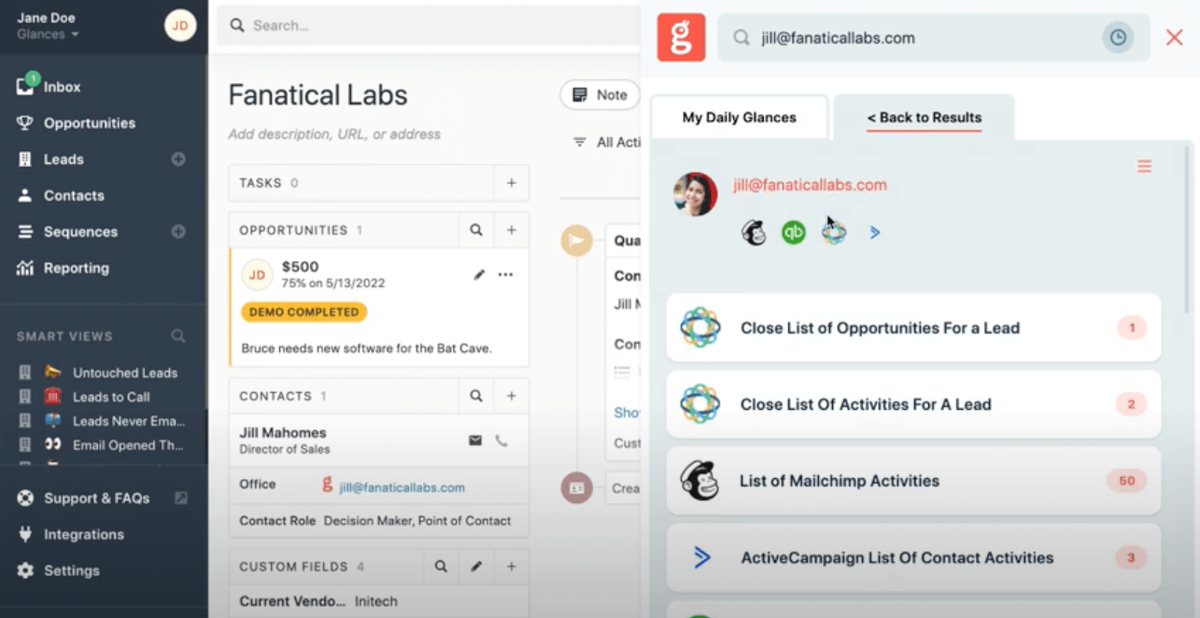Click the Bruce needs new software note text
The width and height of the screenshot is (1200, 618).
pos(367,349)
